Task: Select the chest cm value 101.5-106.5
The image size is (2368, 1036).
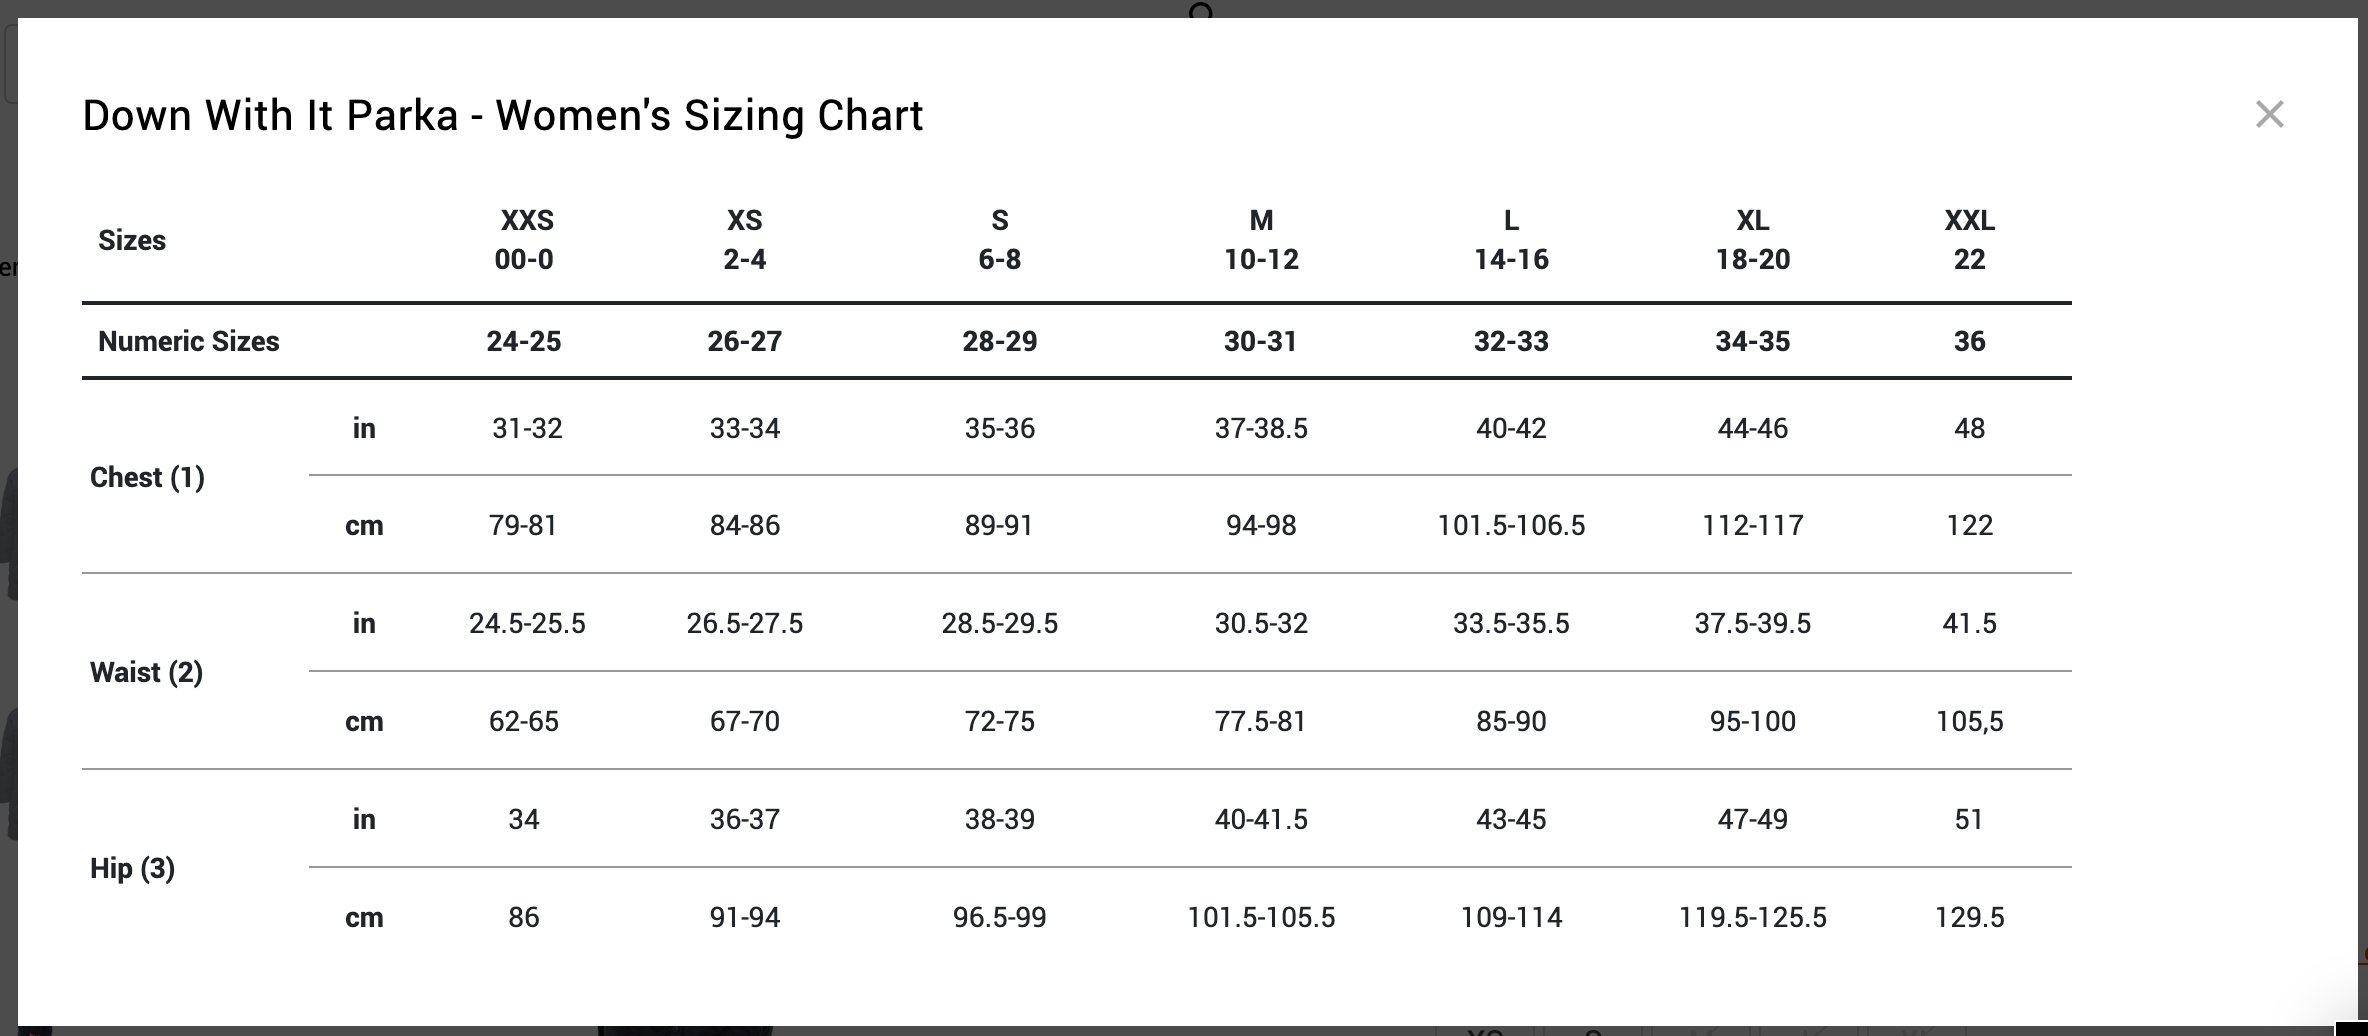Action: (1511, 526)
